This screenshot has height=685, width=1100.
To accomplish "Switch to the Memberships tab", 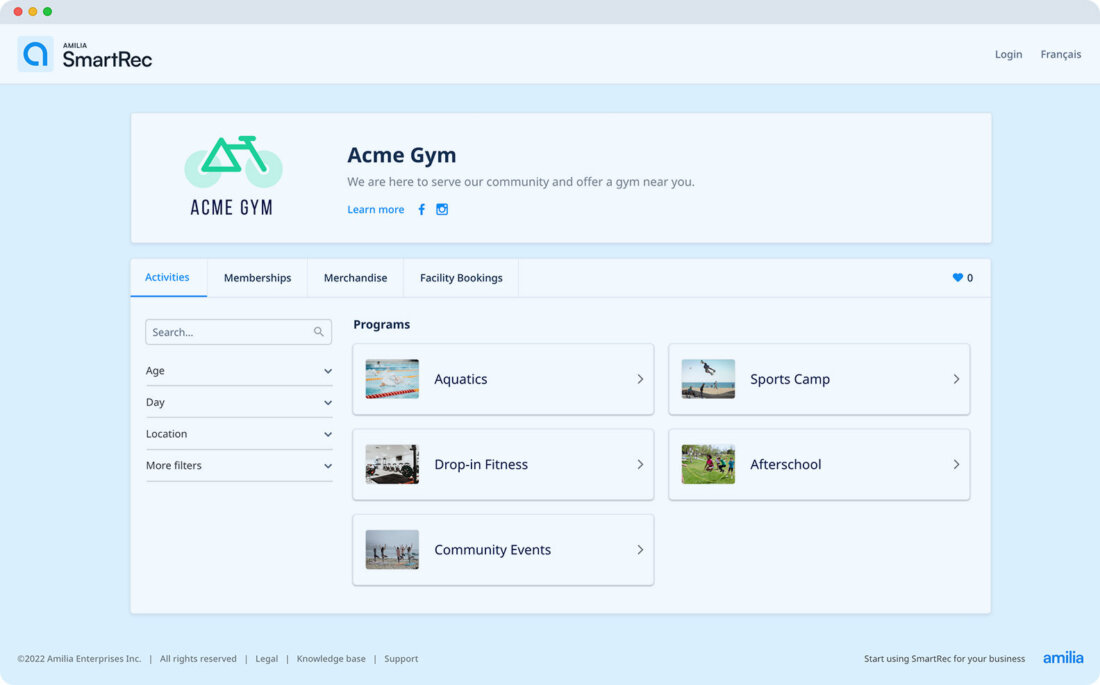I will (x=257, y=278).
